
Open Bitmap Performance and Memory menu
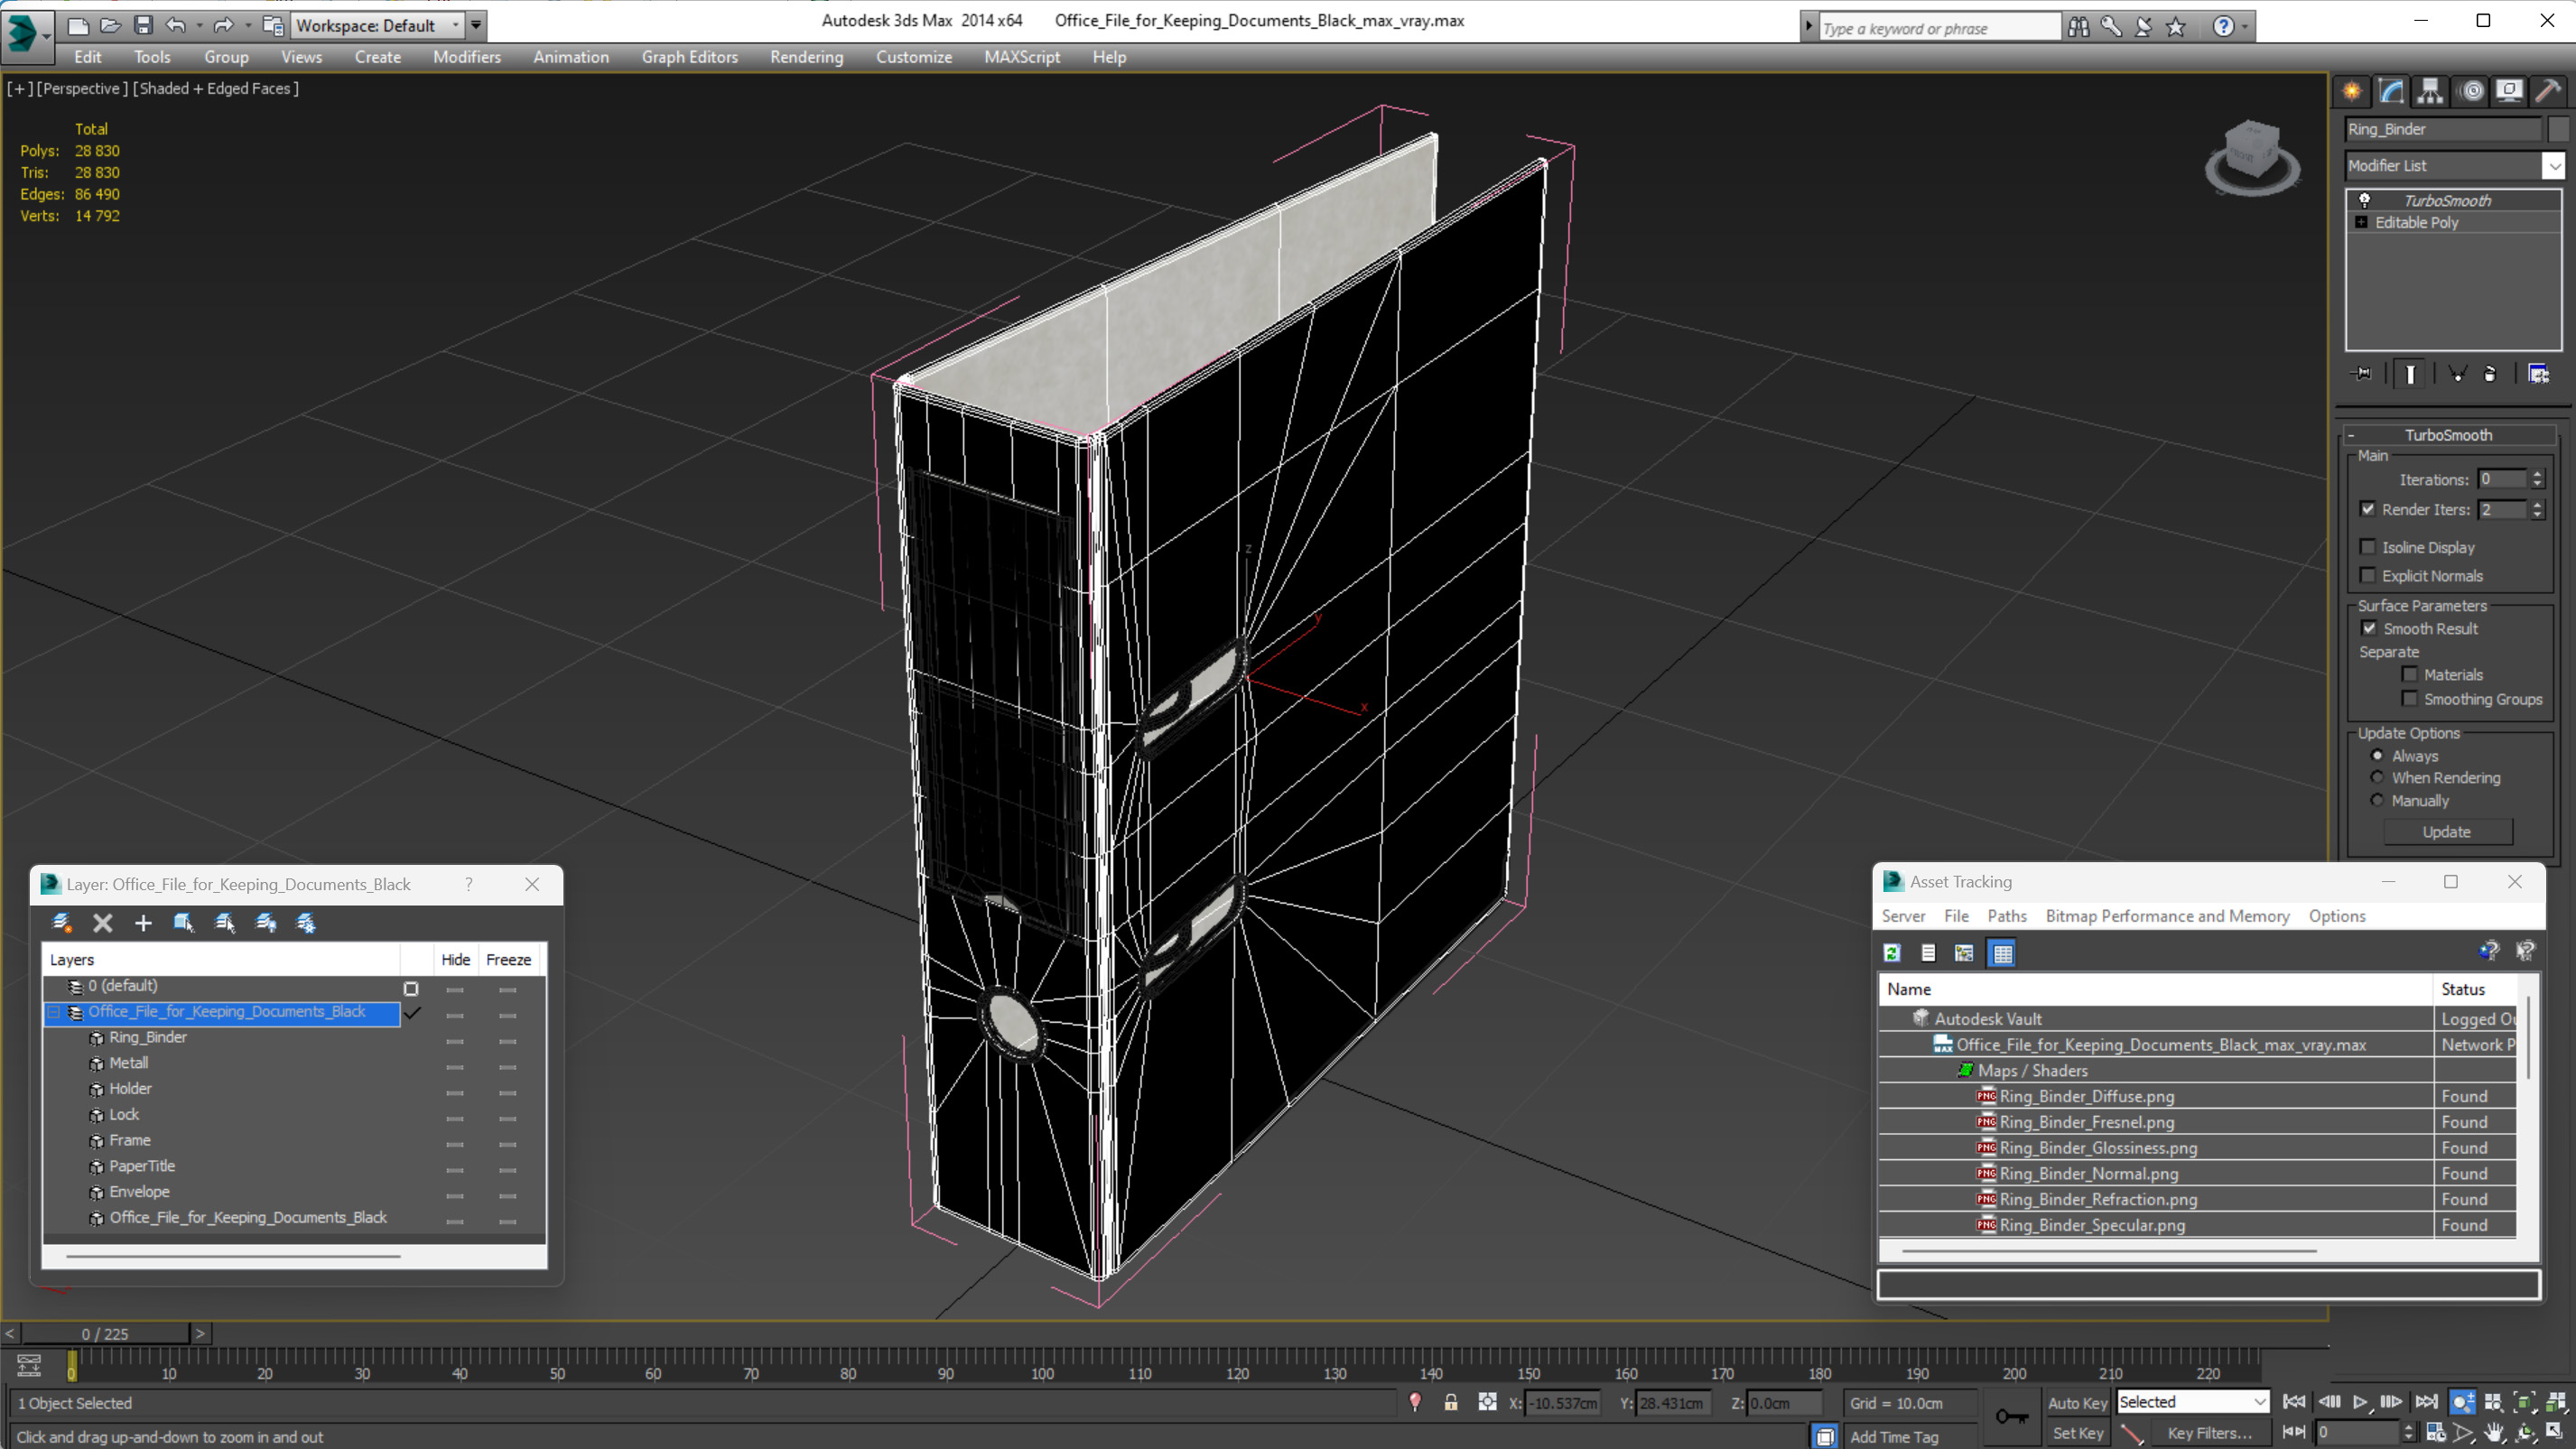pos(2167,916)
